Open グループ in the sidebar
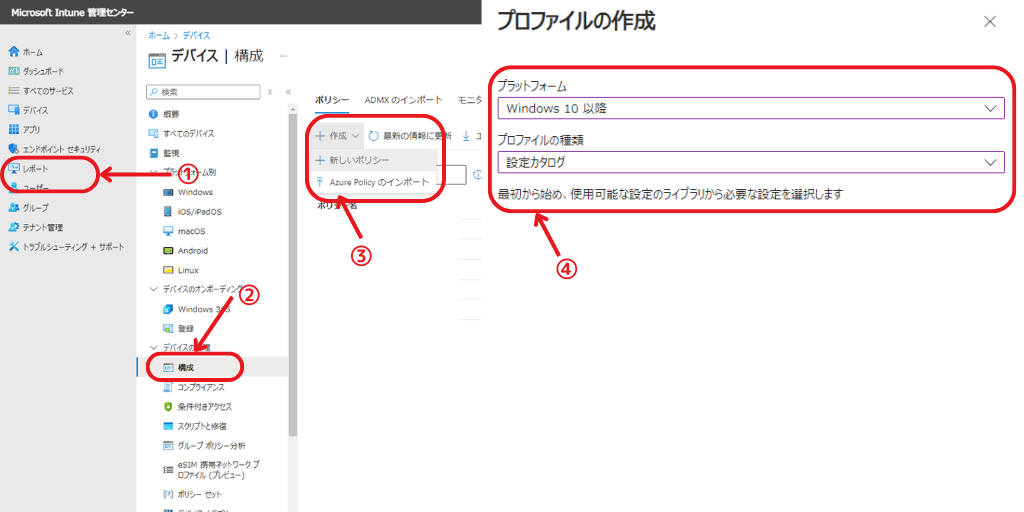This screenshot has height=512, width=1024. click(x=29, y=208)
